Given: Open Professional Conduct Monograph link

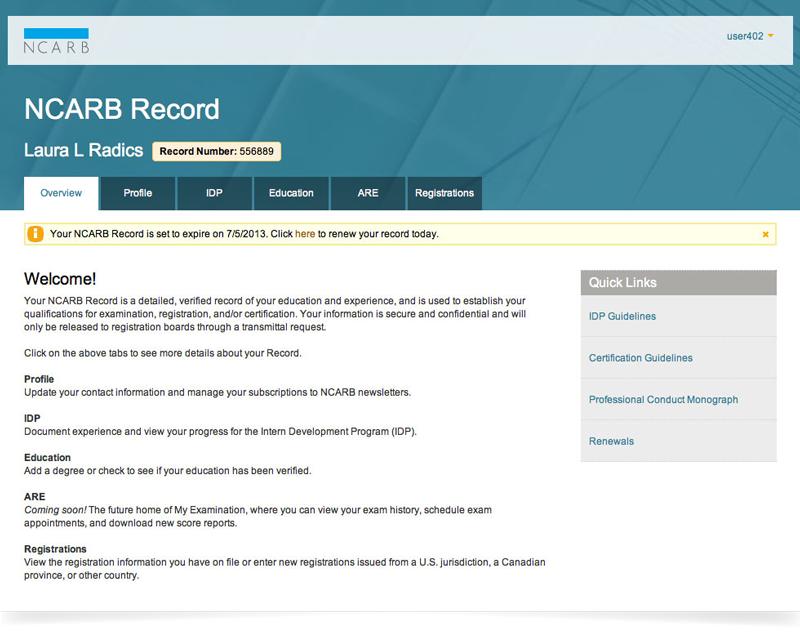Looking at the screenshot, I should [x=663, y=400].
